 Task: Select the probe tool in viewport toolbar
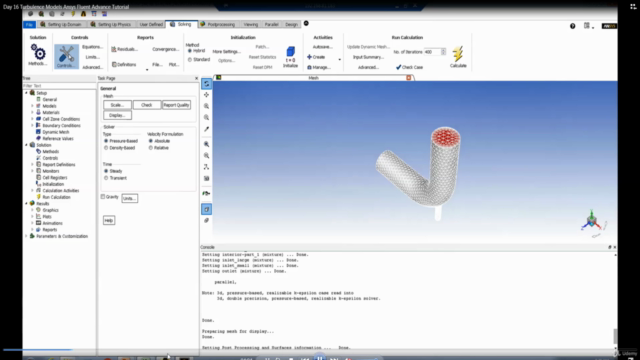pos(207,129)
